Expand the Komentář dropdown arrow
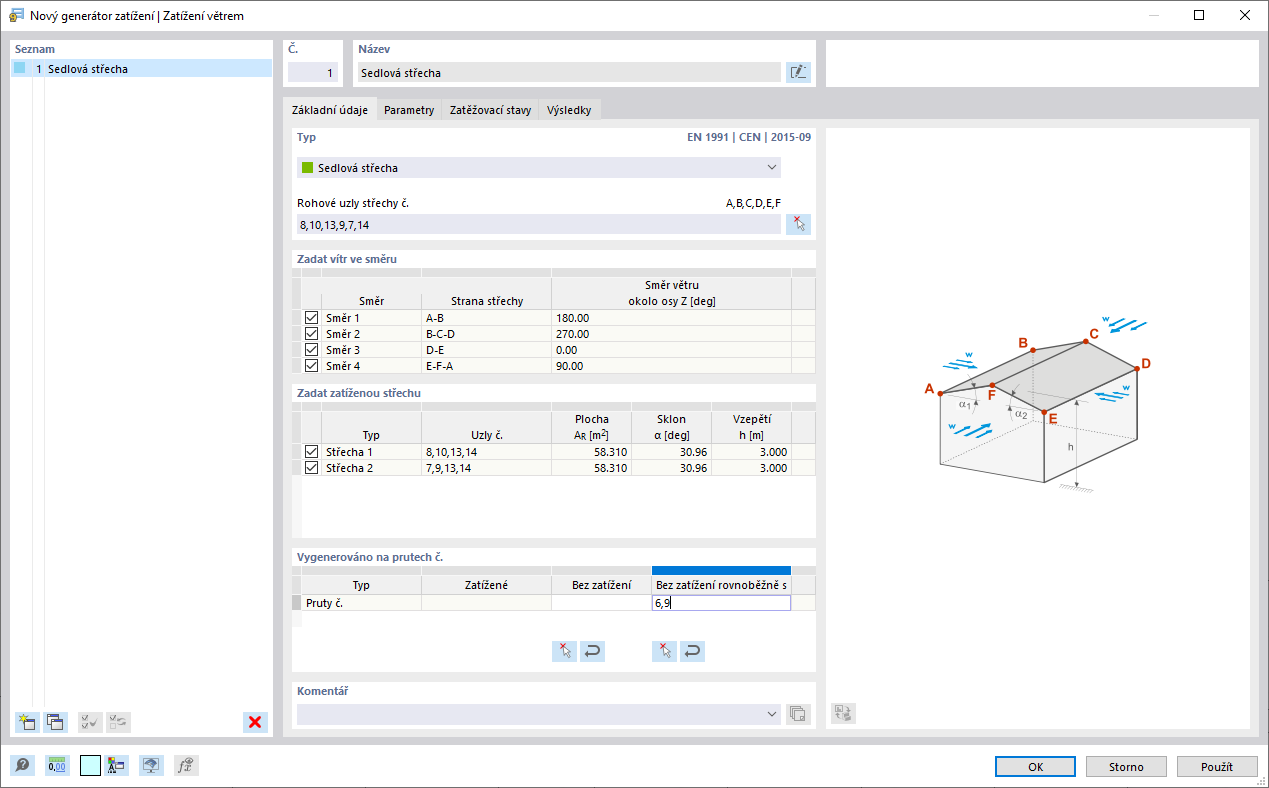Image resolution: width=1269 pixels, height=788 pixels. (x=771, y=714)
